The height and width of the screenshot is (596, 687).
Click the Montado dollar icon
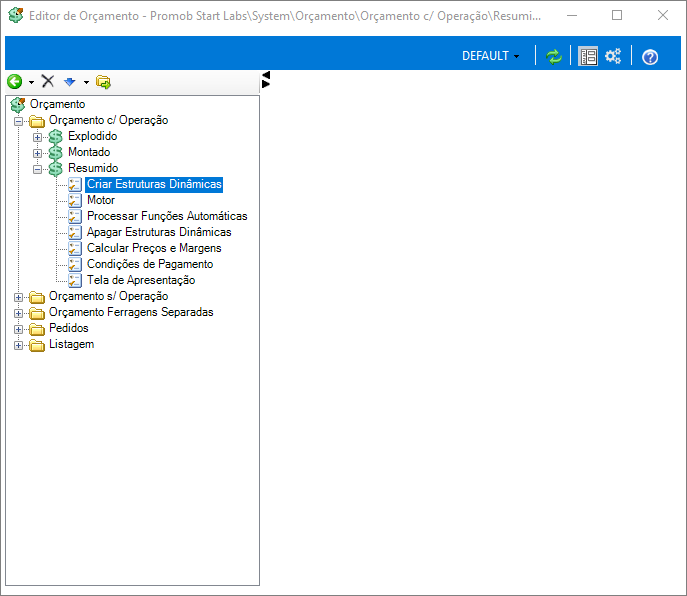55,153
